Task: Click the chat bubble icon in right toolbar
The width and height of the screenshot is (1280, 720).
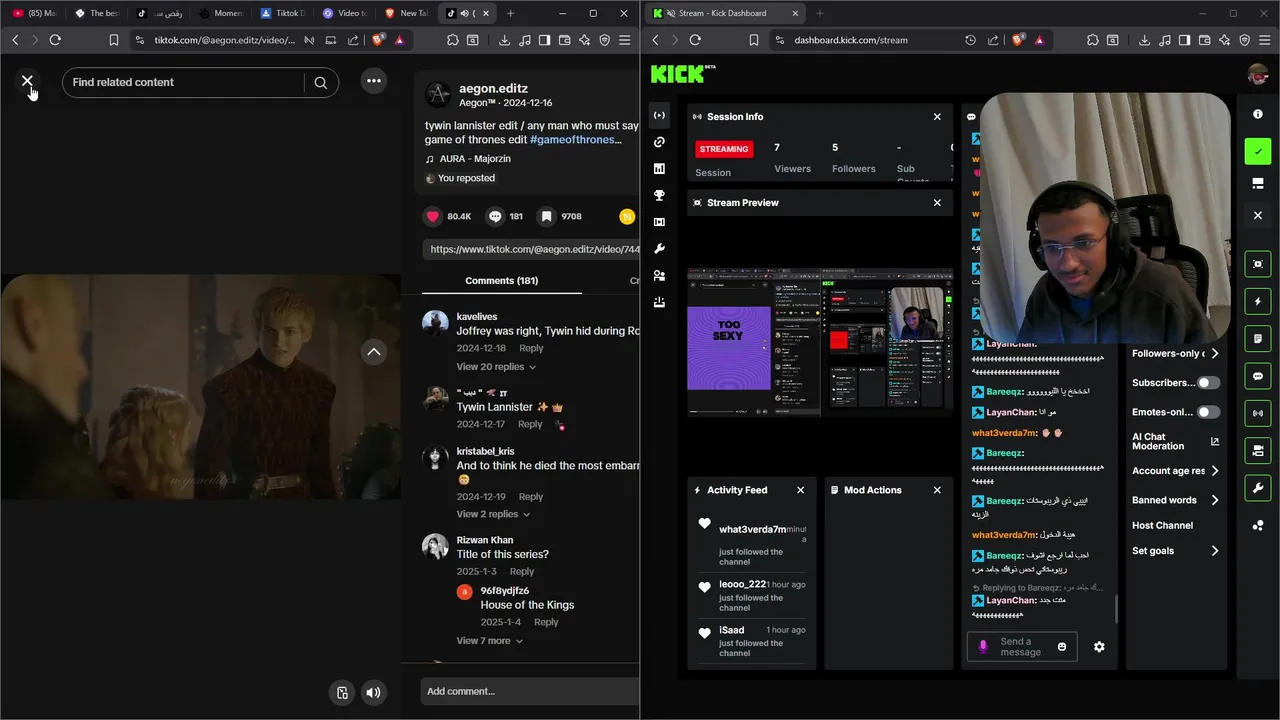Action: (x=1258, y=376)
